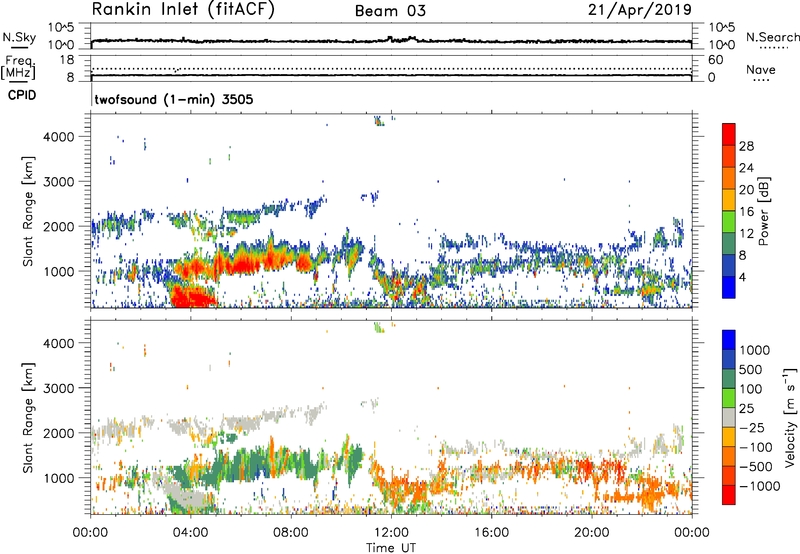Click the 'Freq. [MHz]' axis label
The image size is (800, 554).
[x=18, y=68]
